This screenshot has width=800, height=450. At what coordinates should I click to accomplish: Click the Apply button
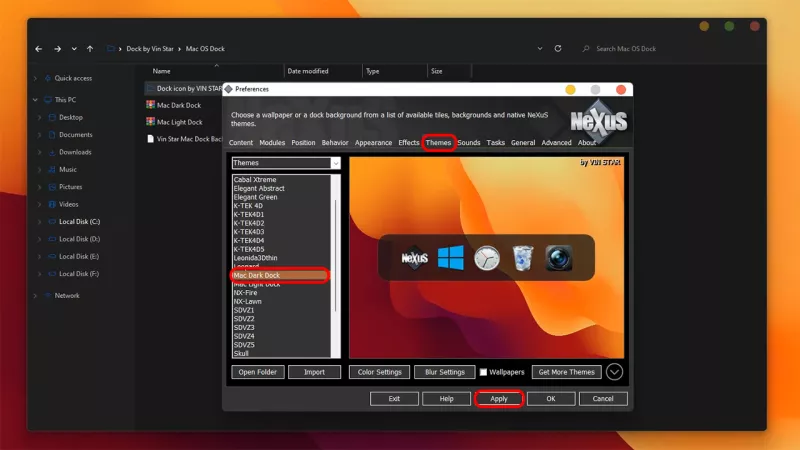point(498,399)
